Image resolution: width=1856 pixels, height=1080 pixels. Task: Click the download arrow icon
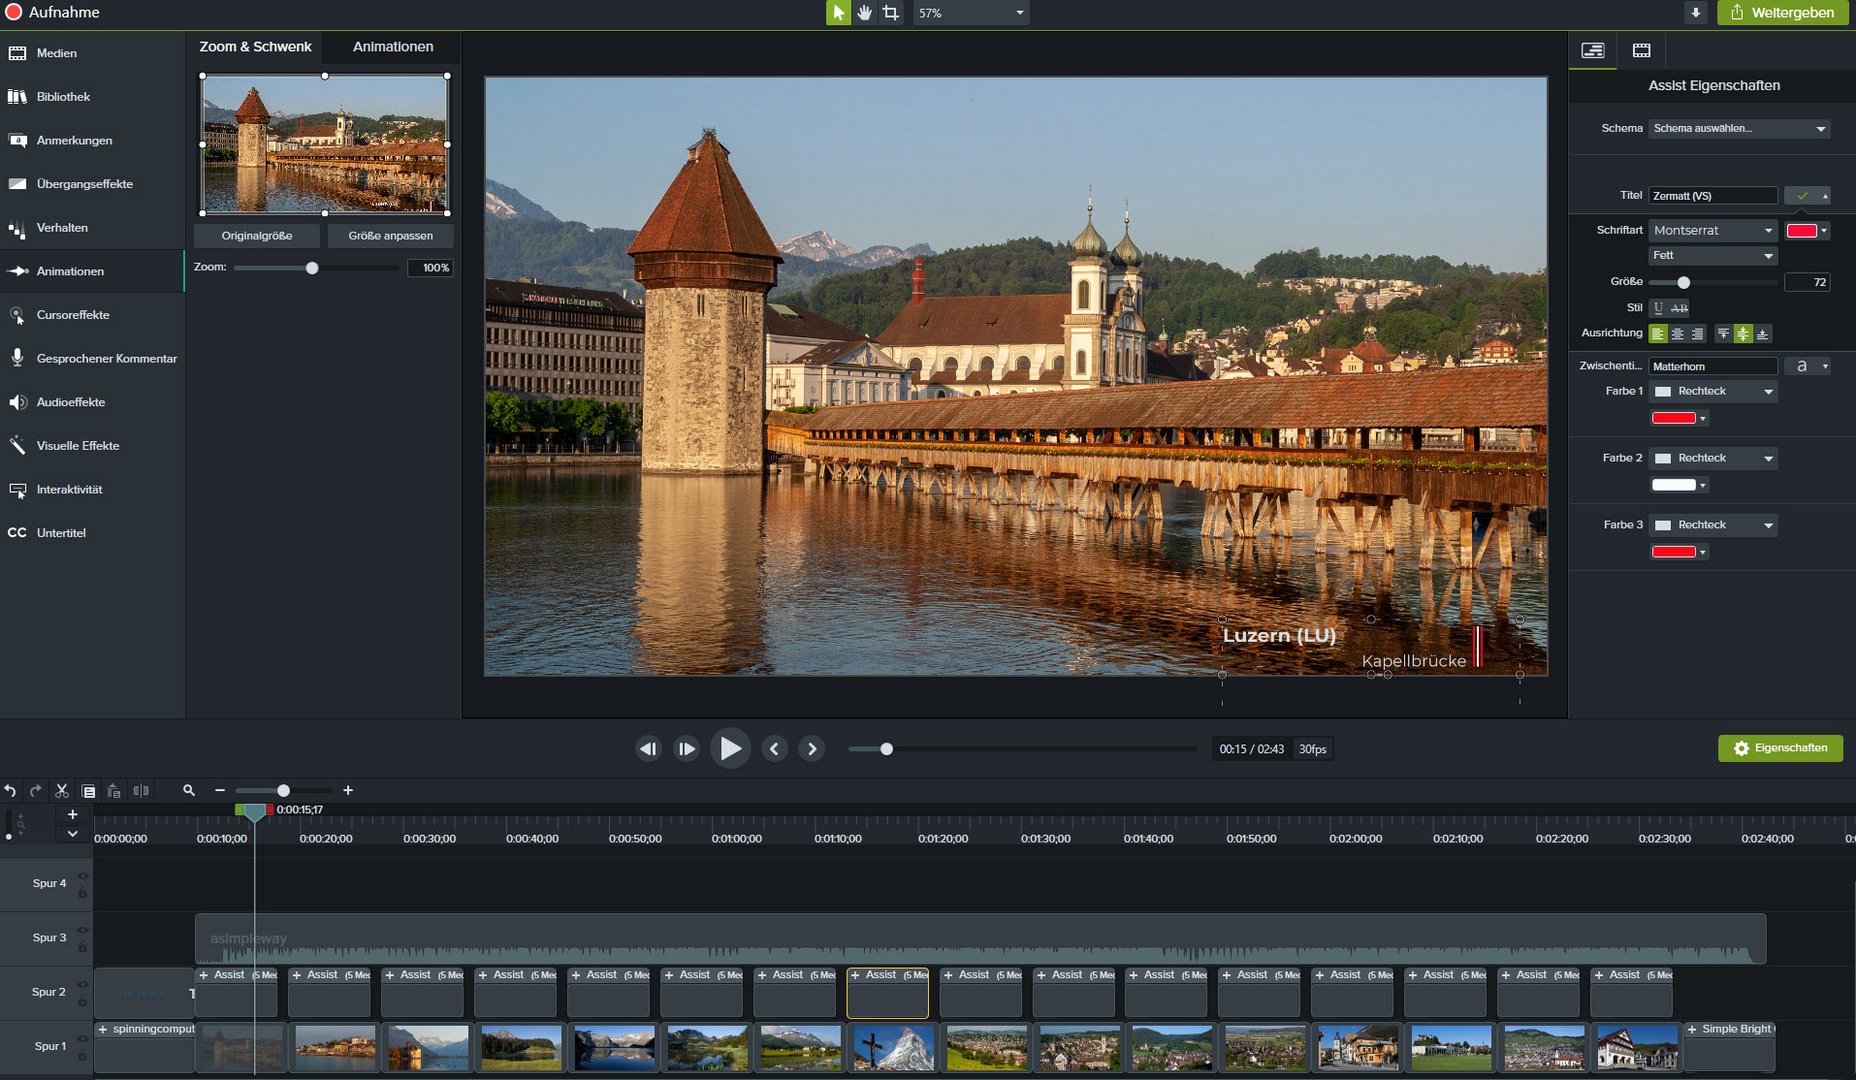coord(1695,13)
